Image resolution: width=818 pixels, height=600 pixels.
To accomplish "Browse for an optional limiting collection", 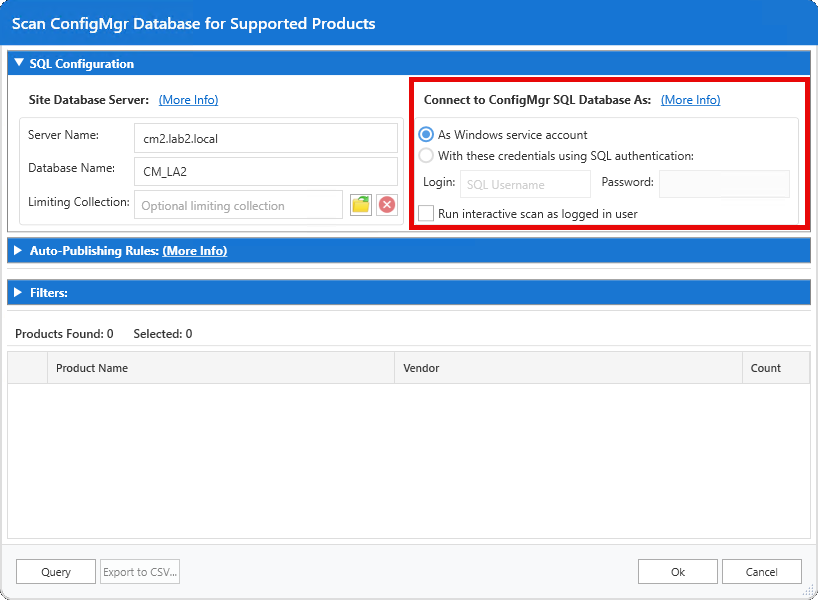I will pos(361,204).
